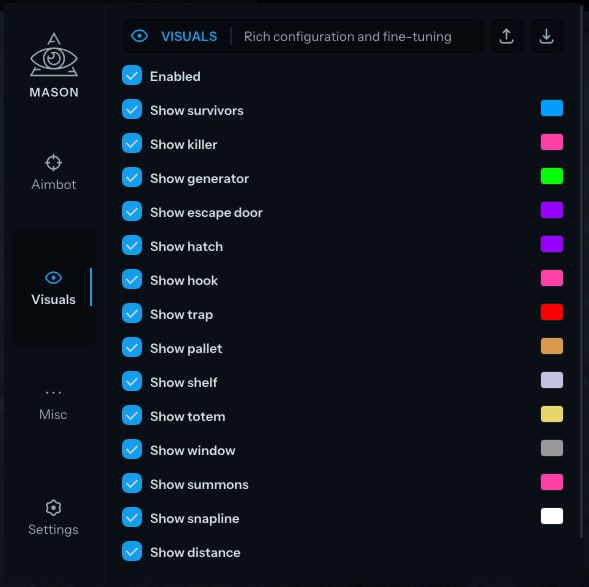This screenshot has height=587, width=589.
Task: Pick the red Show trap color swatch
Action: click(552, 312)
